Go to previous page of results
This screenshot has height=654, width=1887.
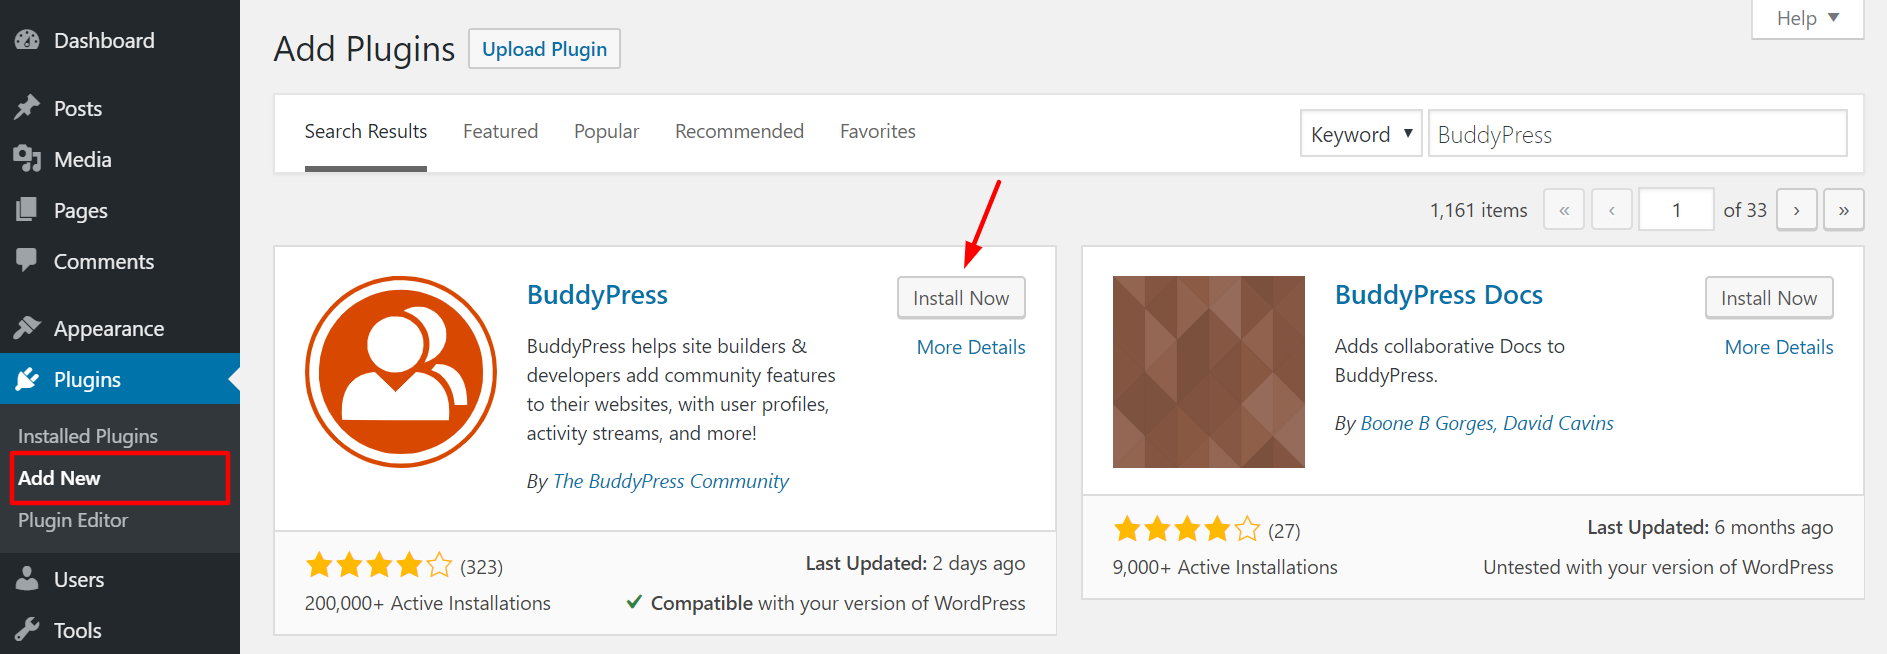point(1612,210)
